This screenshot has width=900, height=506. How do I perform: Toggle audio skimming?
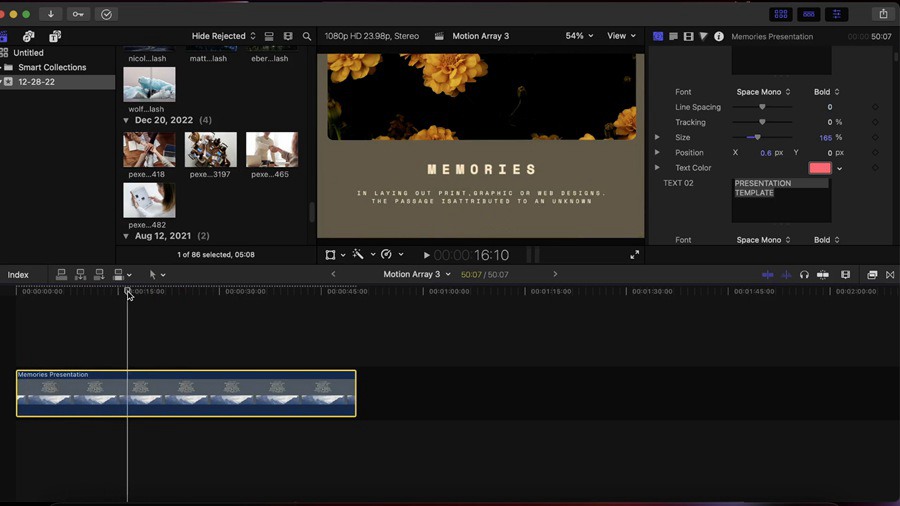click(x=786, y=275)
